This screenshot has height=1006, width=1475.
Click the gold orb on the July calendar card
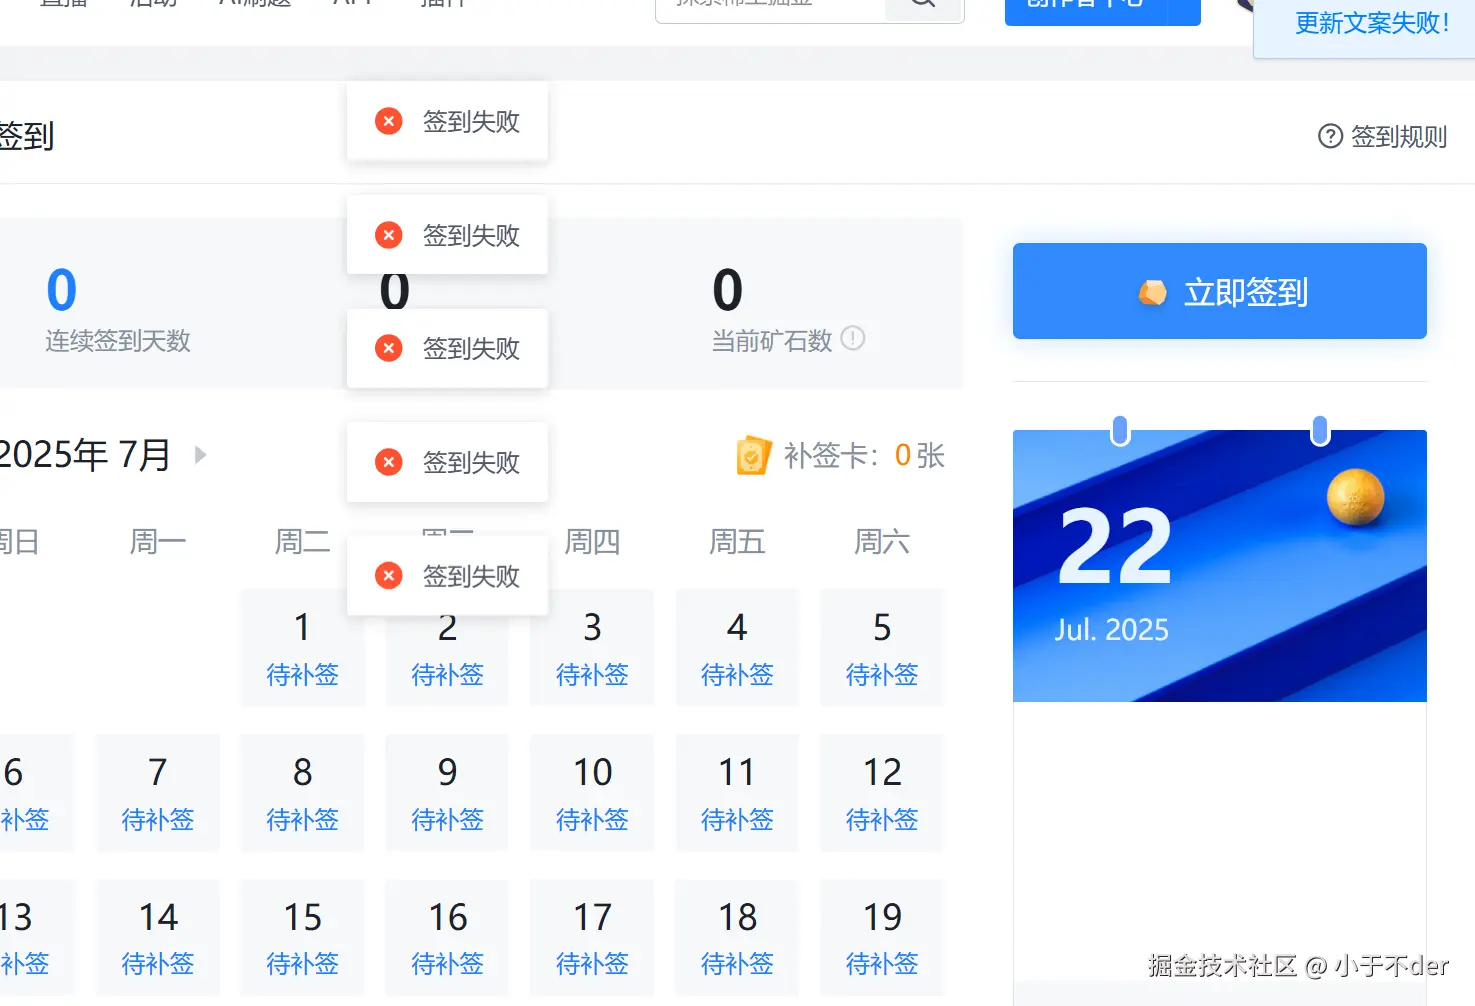coord(1357,497)
